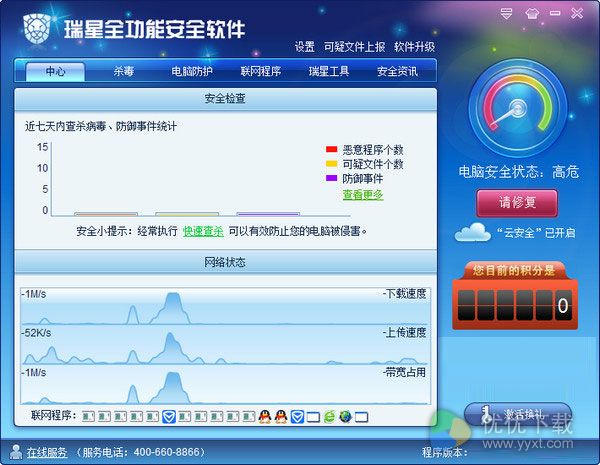Select window icon between shield and green browser

tap(313, 417)
